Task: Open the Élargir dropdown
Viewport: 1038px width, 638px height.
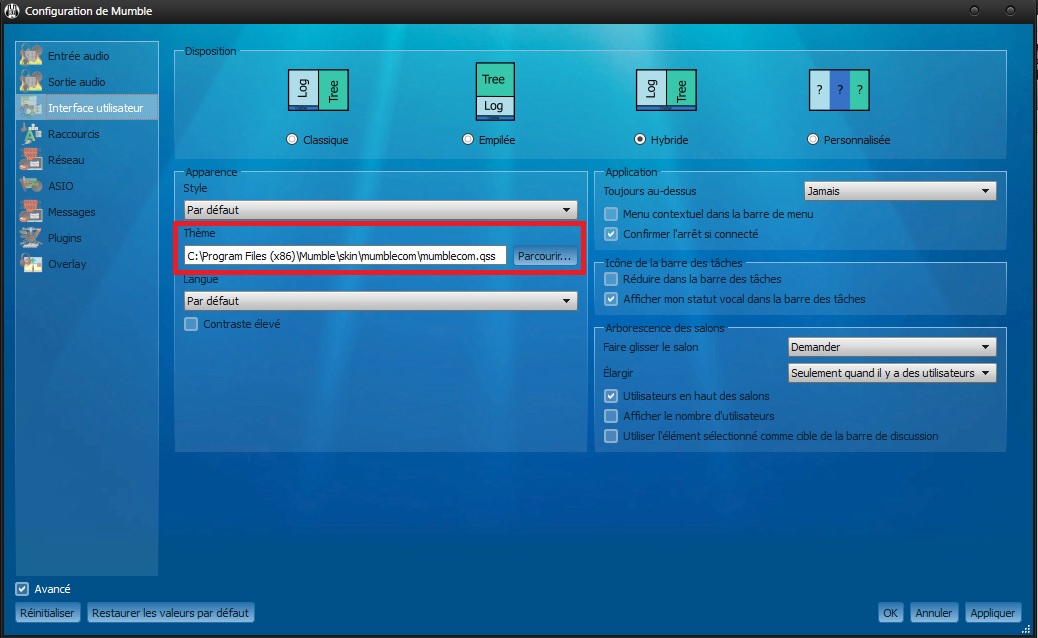Action: pyautogui.click(x=892, y=373)
